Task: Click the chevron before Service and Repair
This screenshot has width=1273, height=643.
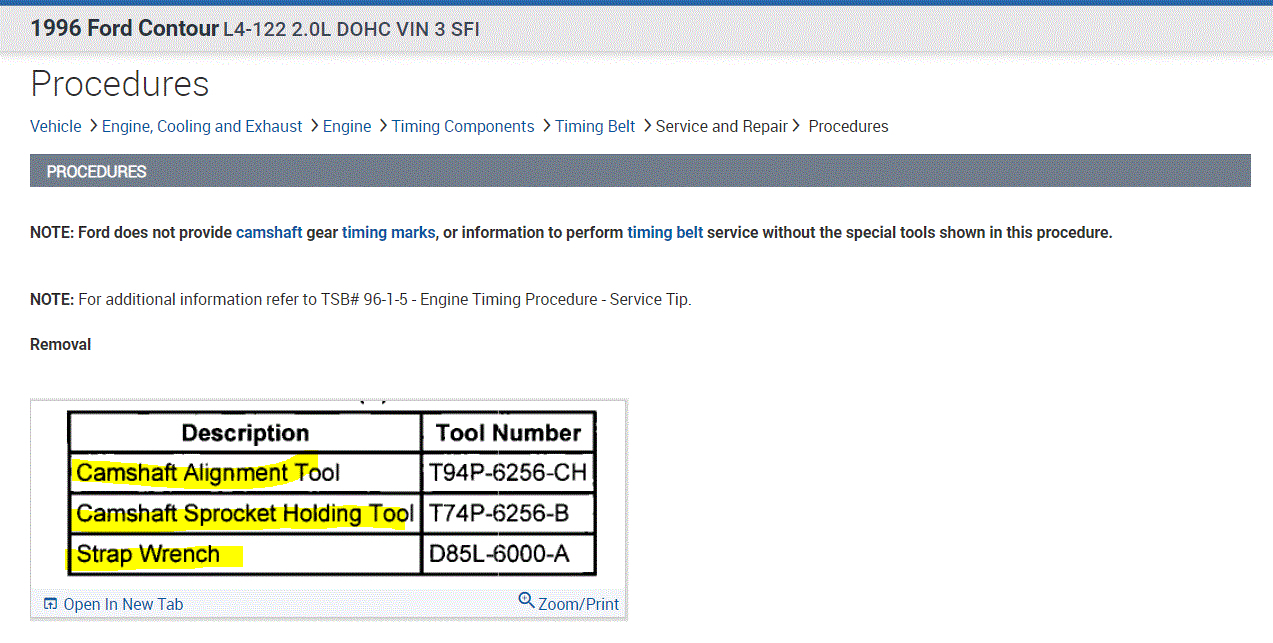Action: 646,126
